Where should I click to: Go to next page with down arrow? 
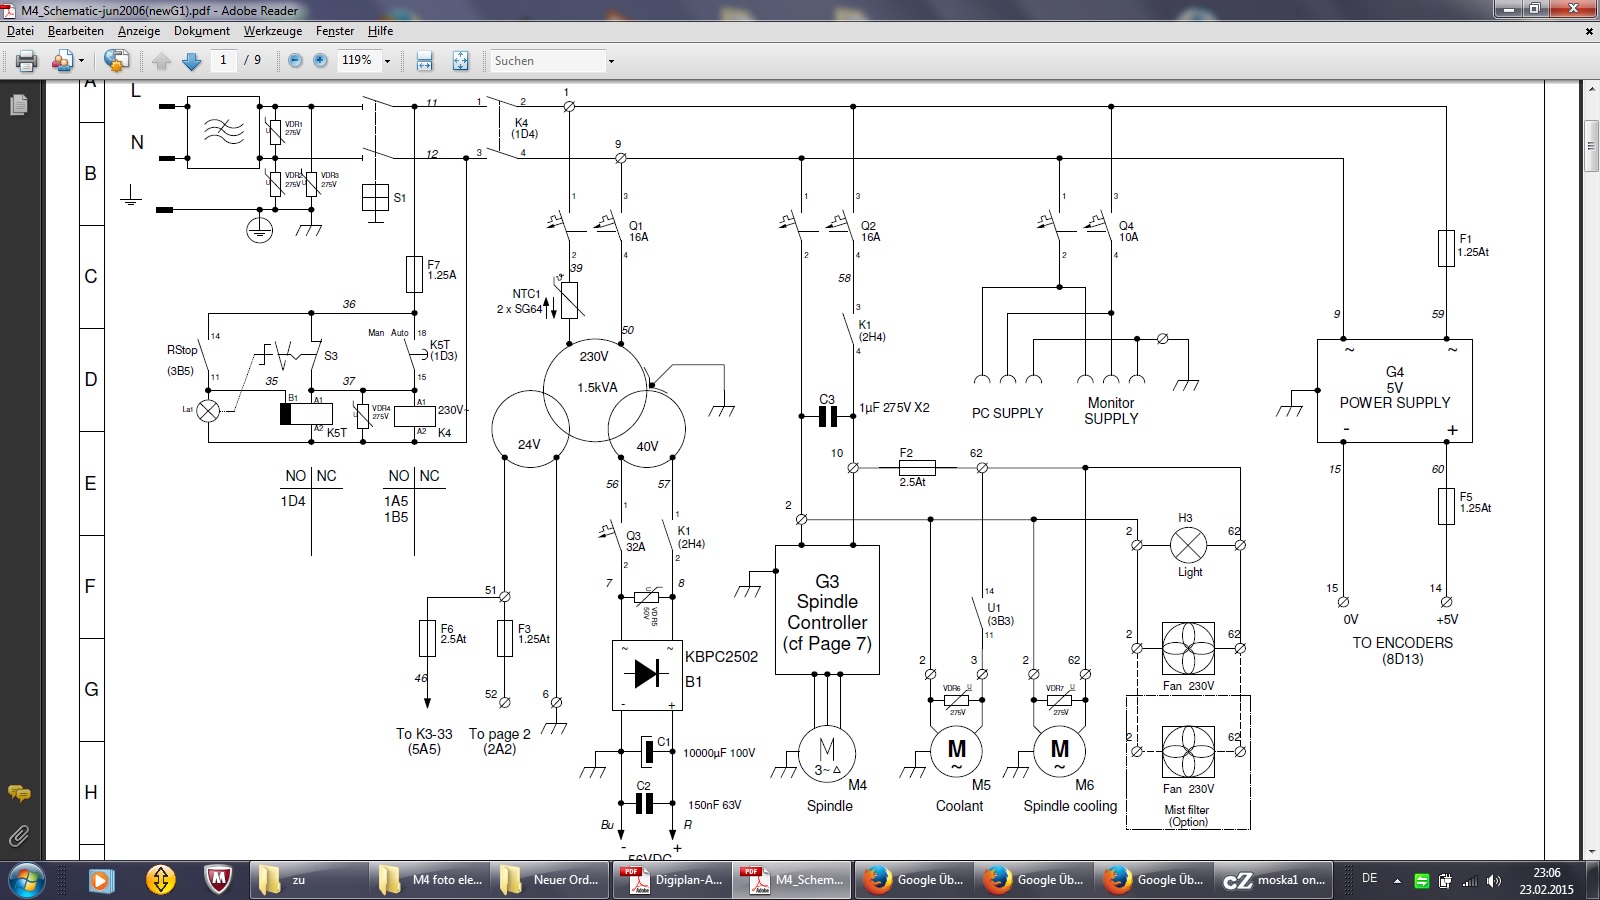tap(192, 61)
